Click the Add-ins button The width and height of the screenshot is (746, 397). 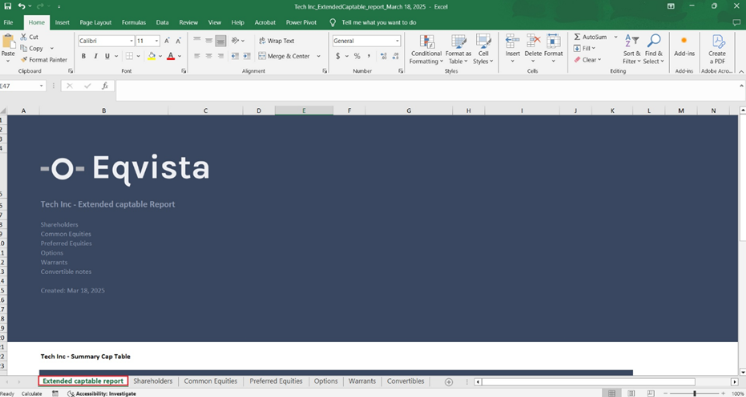coord(684,46)
